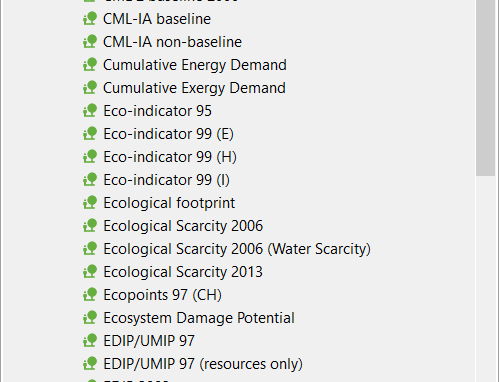Click the icon next to Cumulative Energy Demand
The width and height of the screenshot is (499, 382).
(x=90, y=65)
